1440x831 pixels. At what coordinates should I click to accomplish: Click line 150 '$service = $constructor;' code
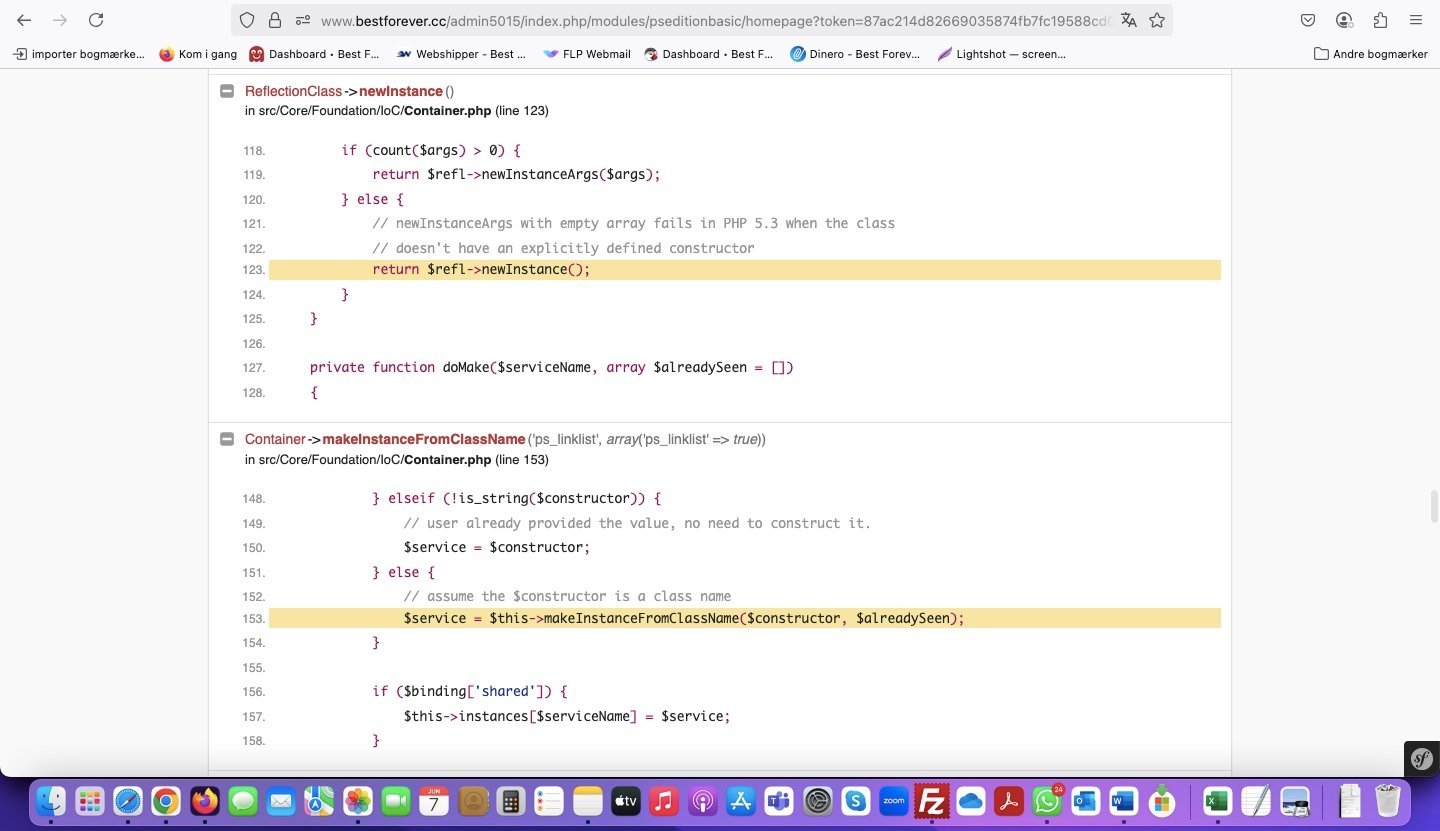tap(497, 547)
